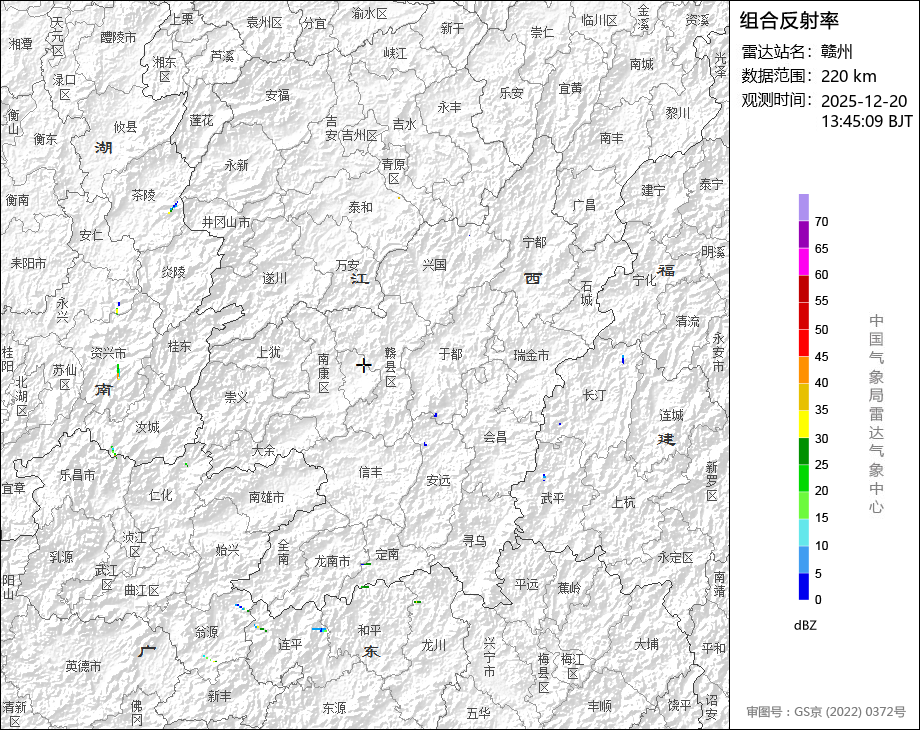Click the light purple above-70 dBZ legend segment

[x=804, y=208]
